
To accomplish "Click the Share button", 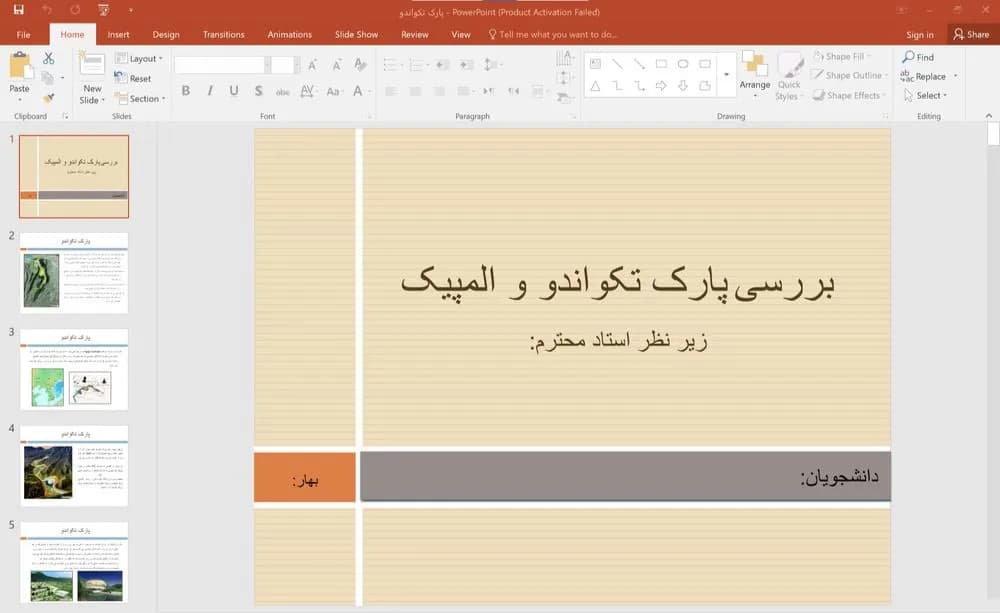I will click(x=971, y=34).
